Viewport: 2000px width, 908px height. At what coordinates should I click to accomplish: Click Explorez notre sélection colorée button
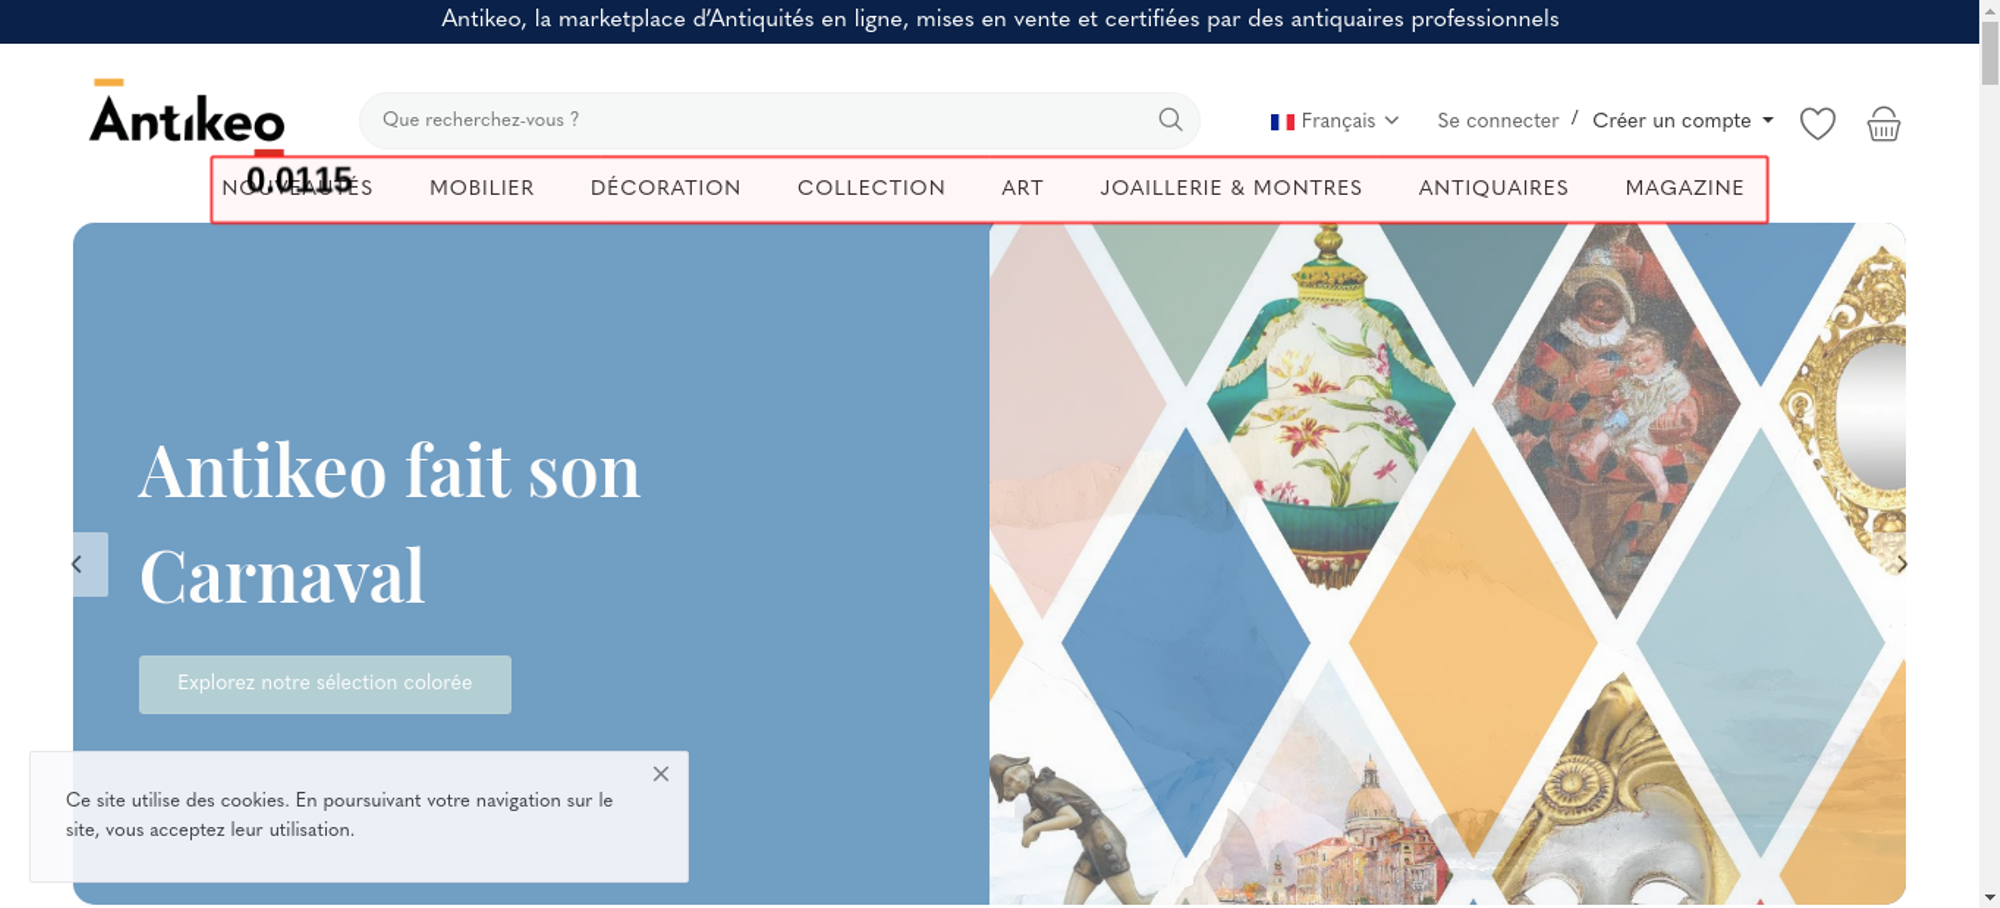click(325, 684)
